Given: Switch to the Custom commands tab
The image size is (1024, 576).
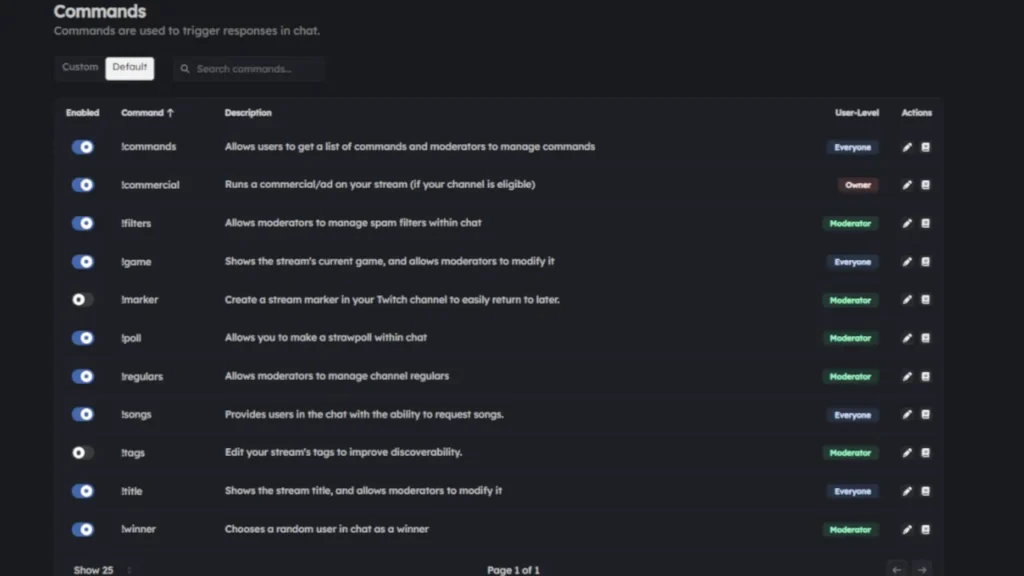Looking at the screenshot, I should coord(79,67).
